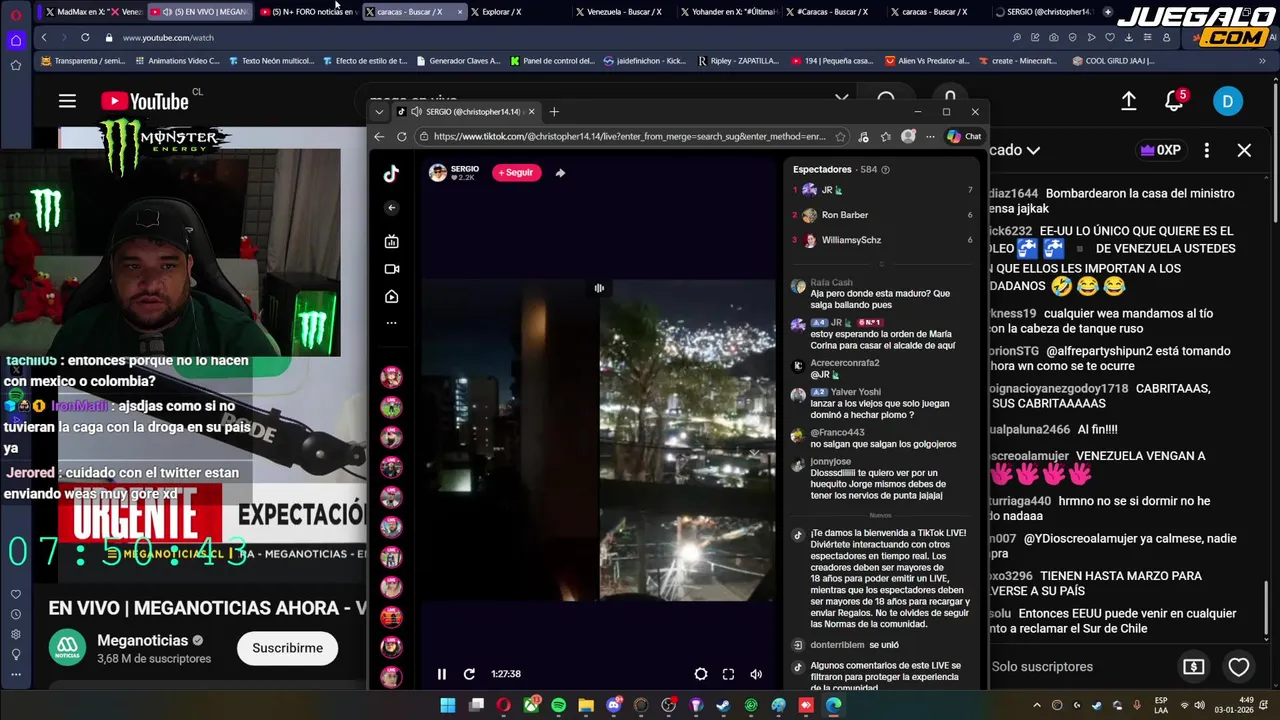Send a Super Chat using the dollar icon

coord(1193,667)
